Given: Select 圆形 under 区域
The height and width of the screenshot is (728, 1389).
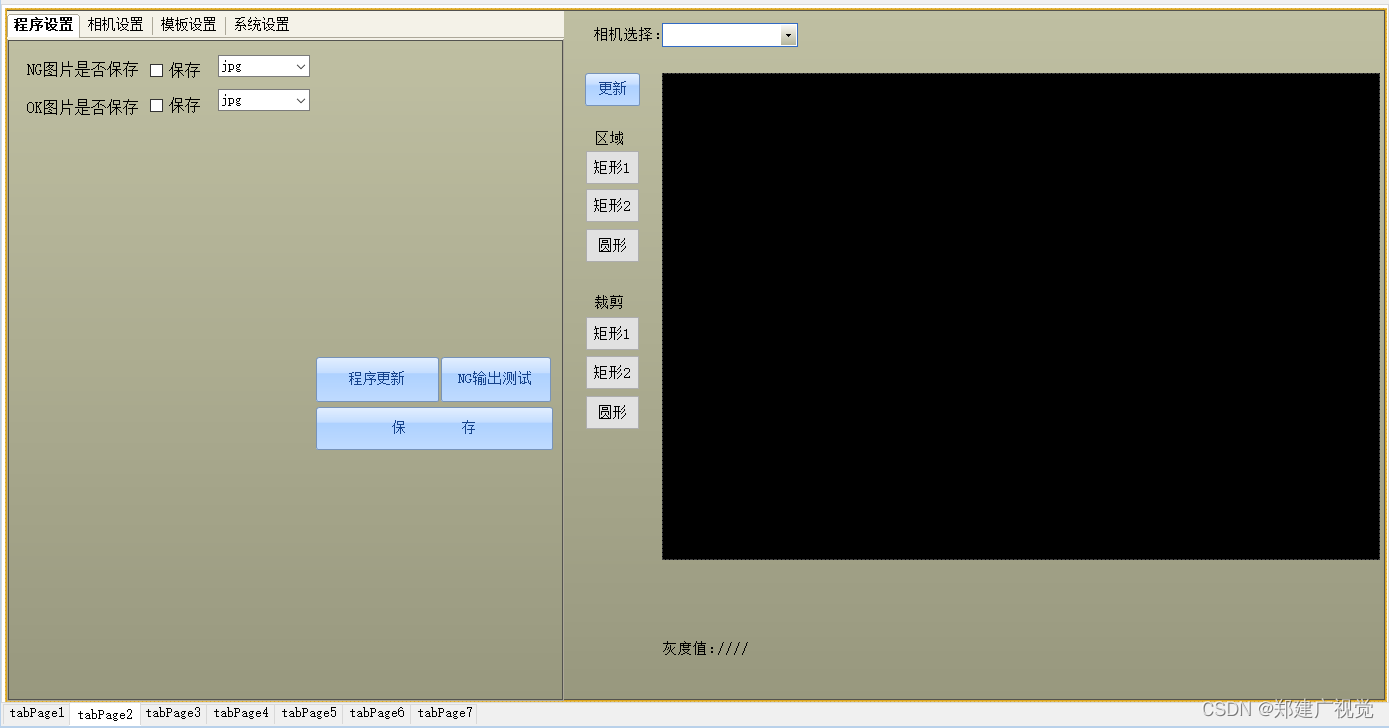Looking at the screenshot, I should pyautogui.click(x=612, y=245).
